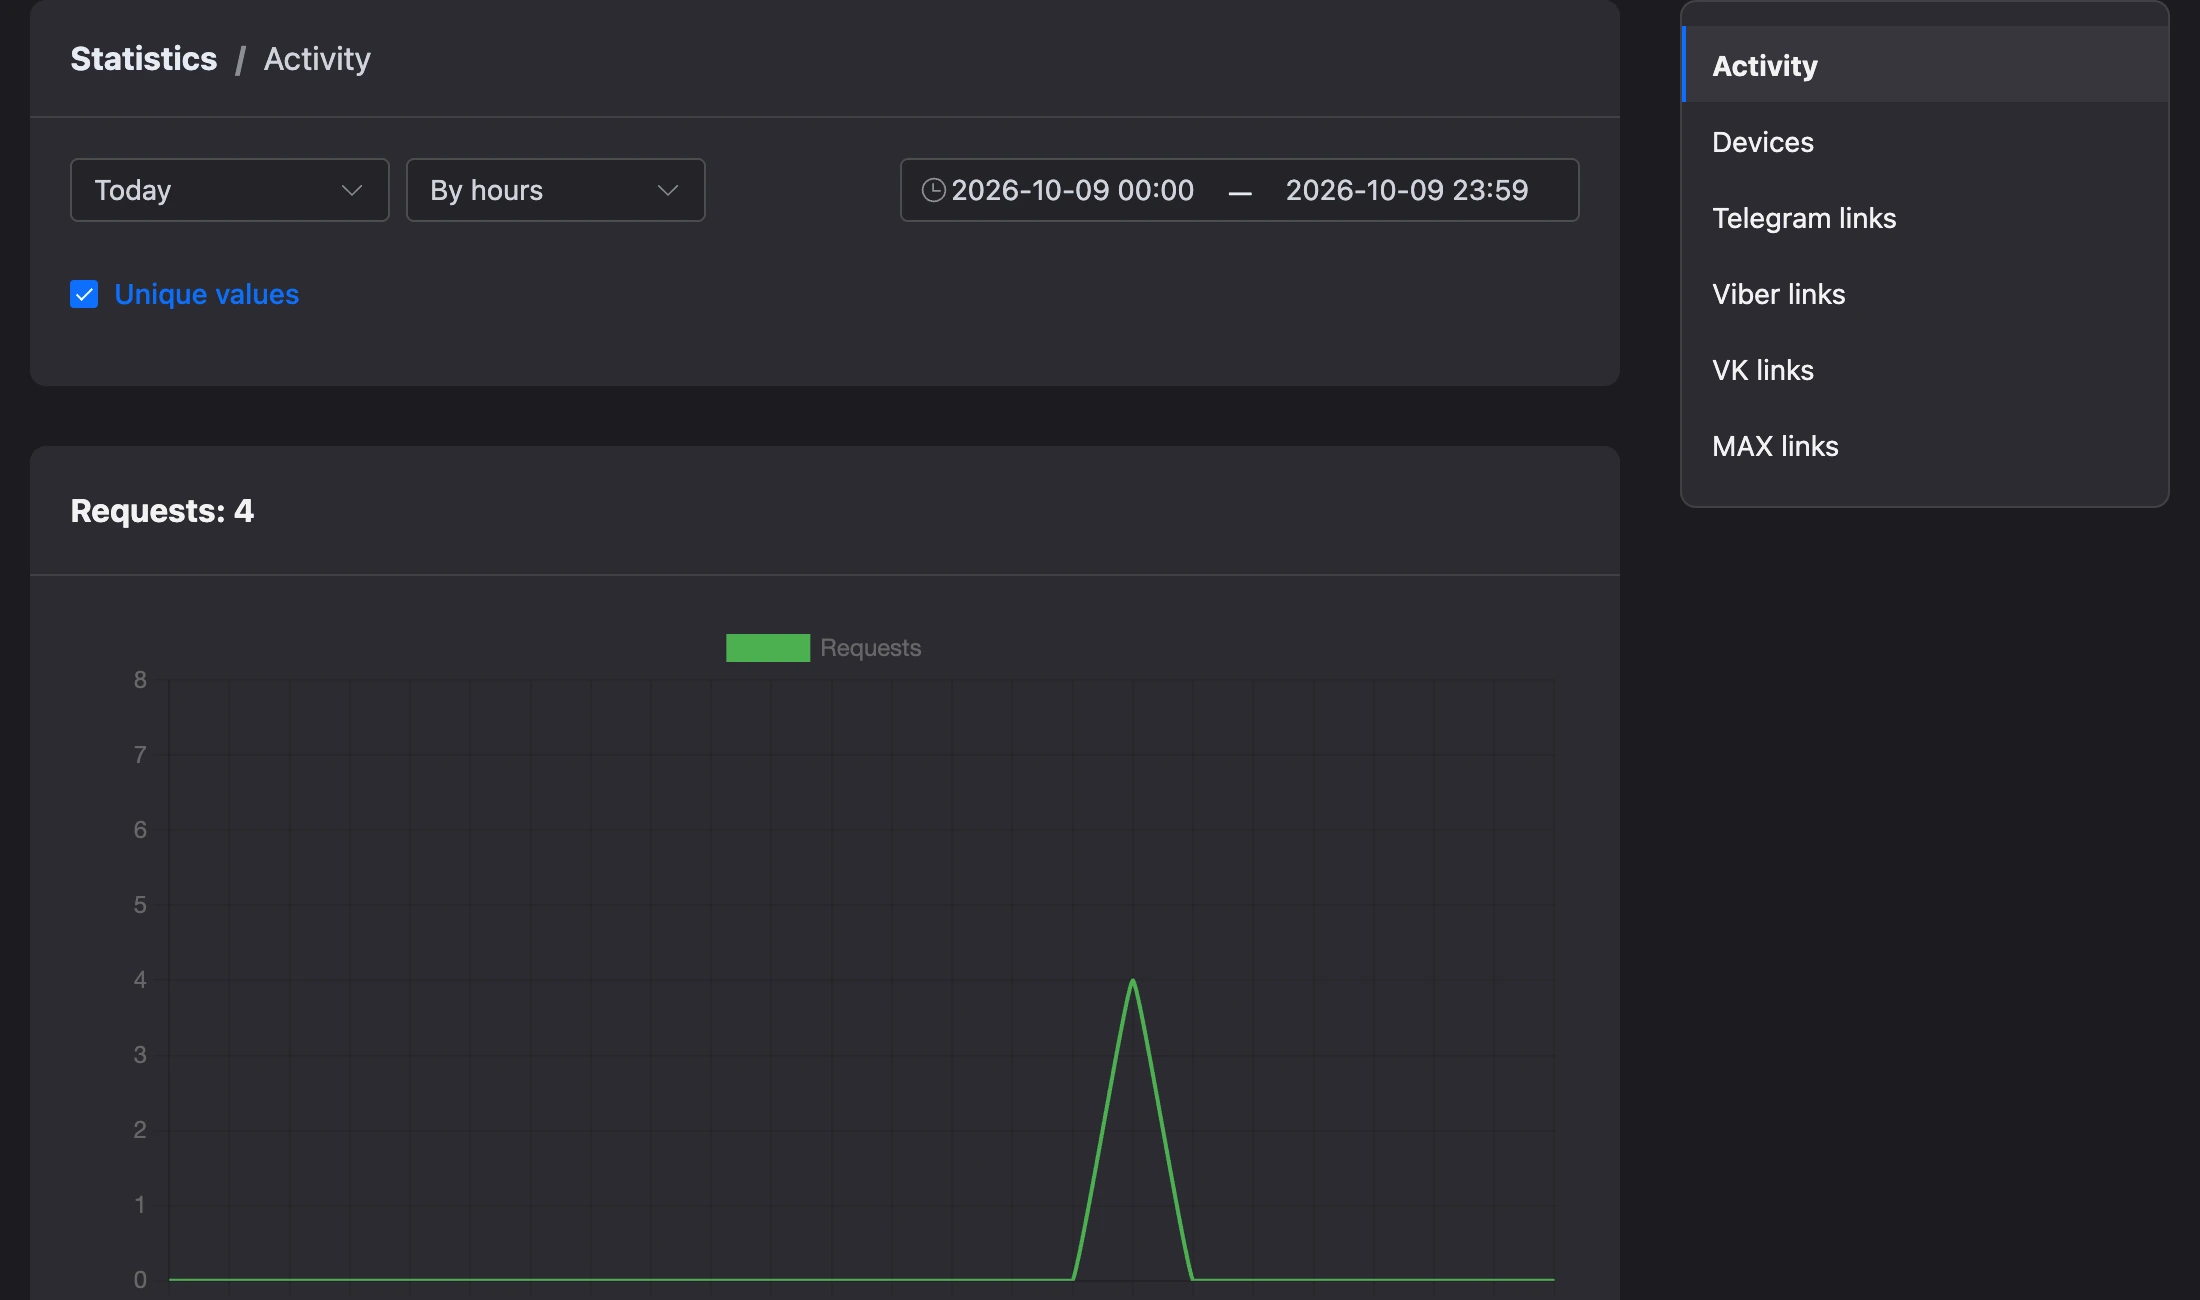Open the By hours grouping dropdown
Image resolution: width=2200 pixels, height=1300 pixels.
pos(555,190)
